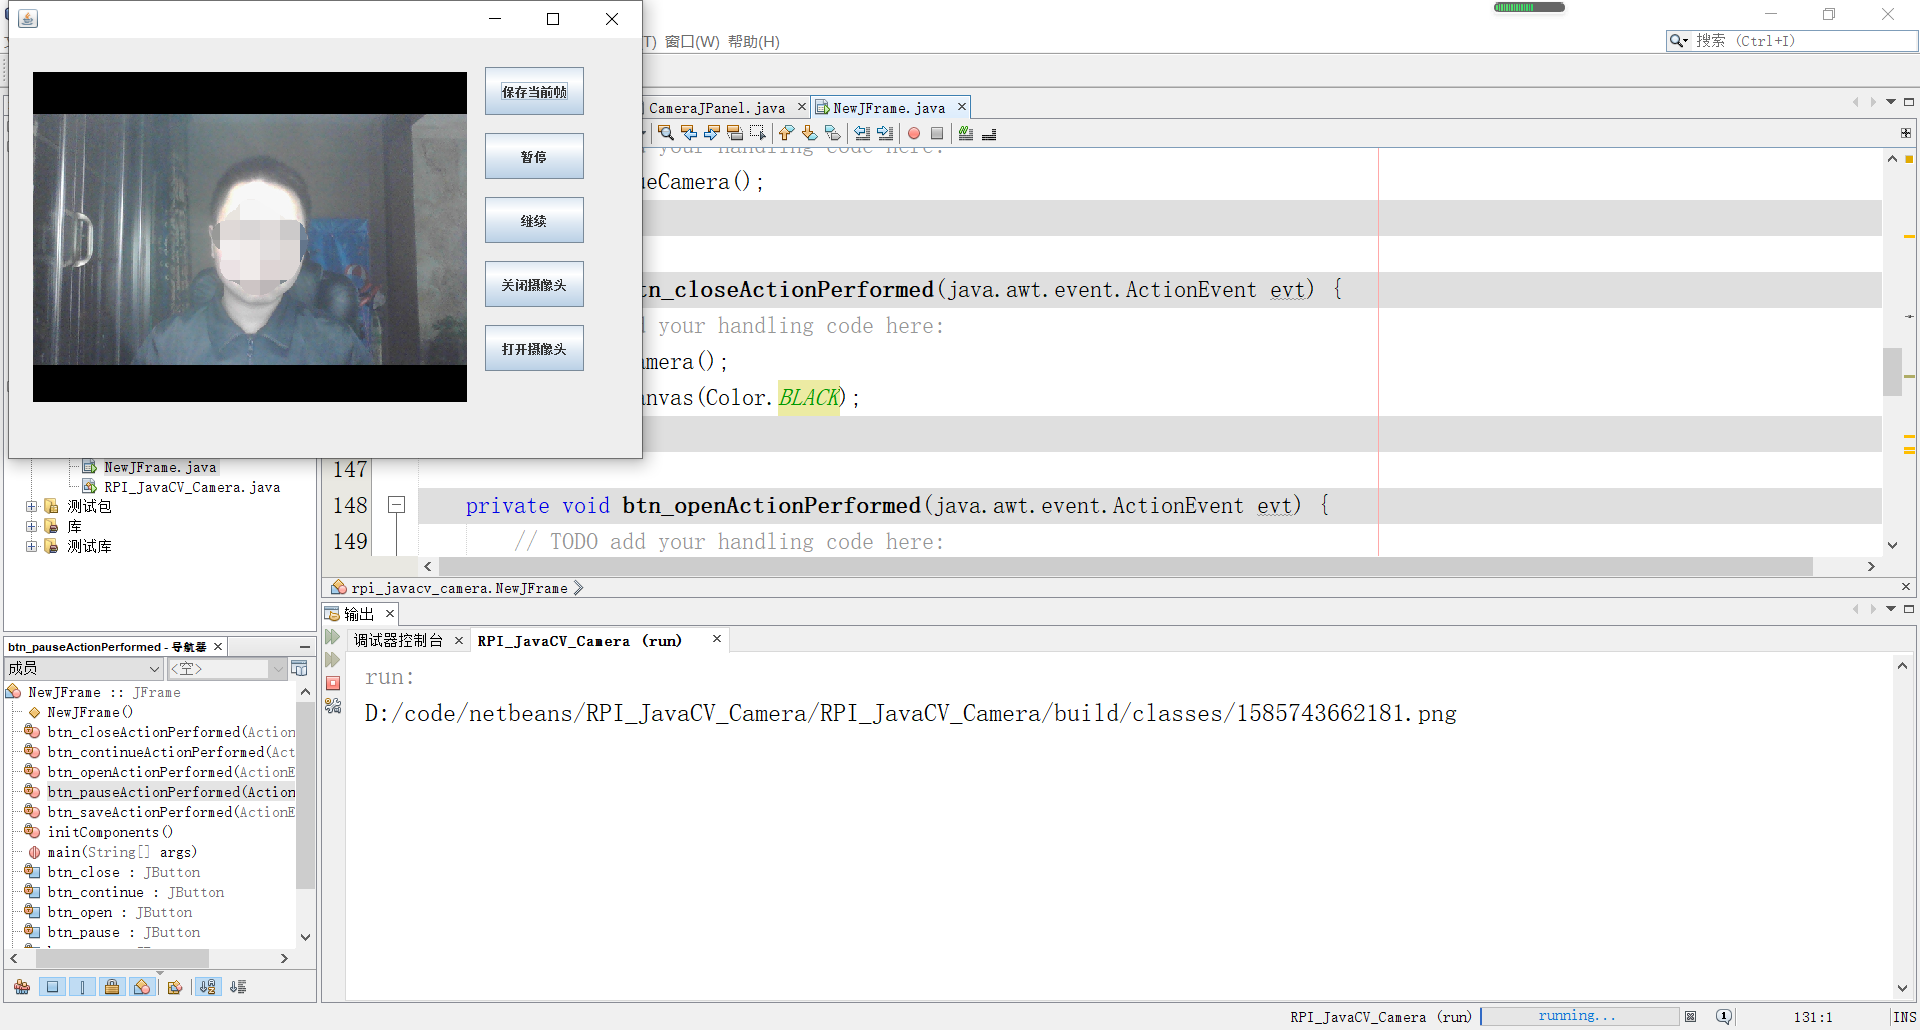Open the 帮助(H) menu

(754, 41)
